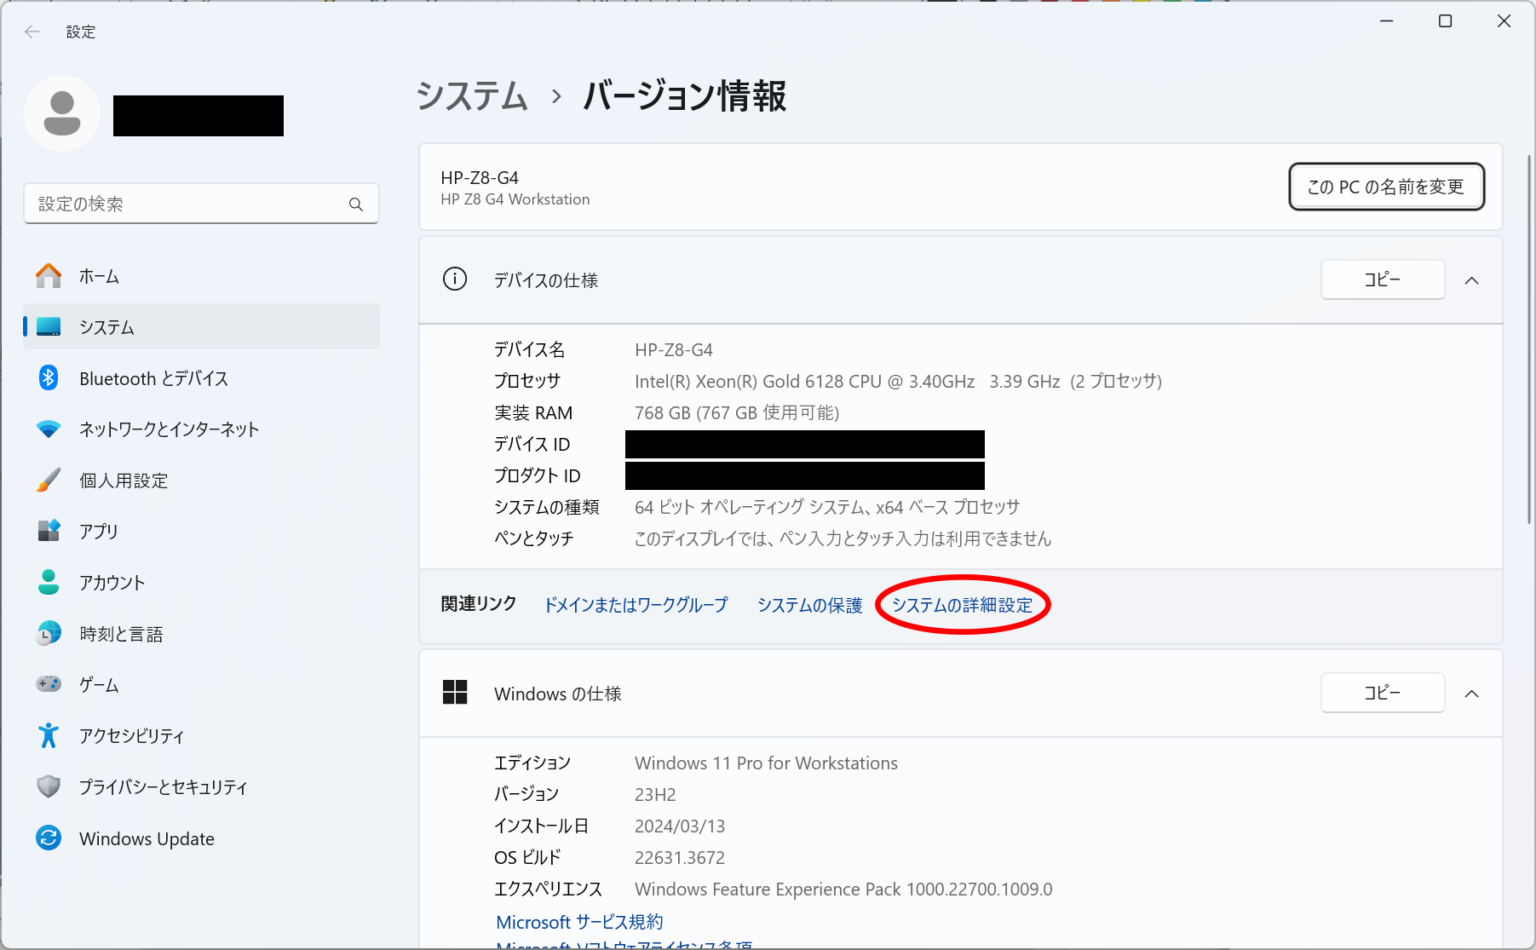Open ゲーム settings

(97, 684)
